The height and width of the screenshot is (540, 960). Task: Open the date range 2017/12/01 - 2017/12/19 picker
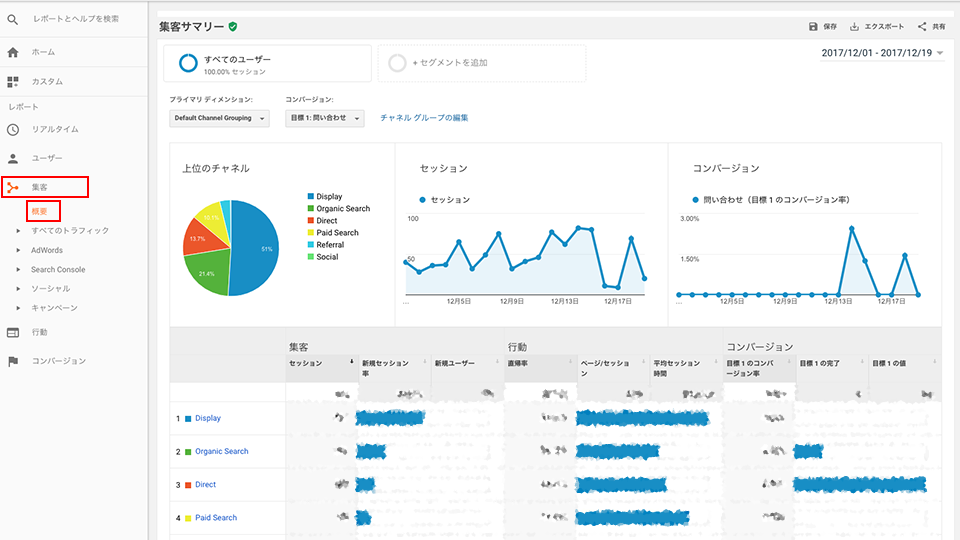tap(882, 53)
